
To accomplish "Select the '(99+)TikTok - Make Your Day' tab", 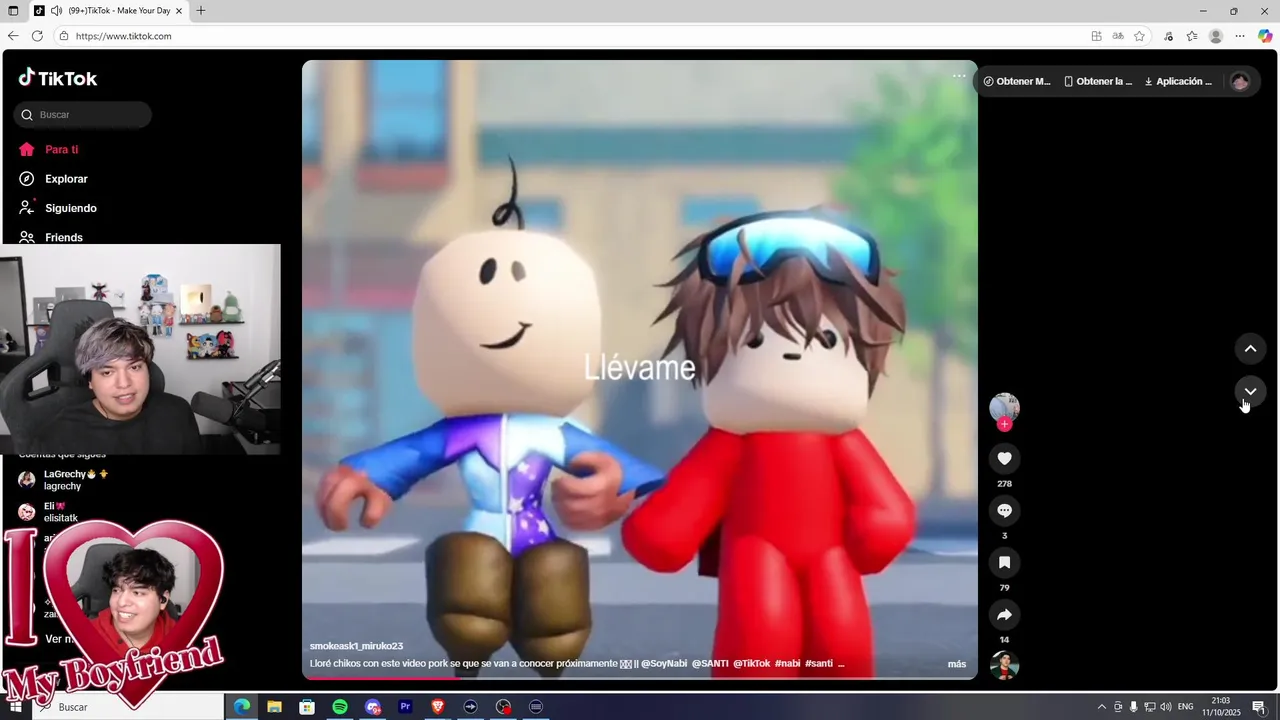I will coord(108,11).
